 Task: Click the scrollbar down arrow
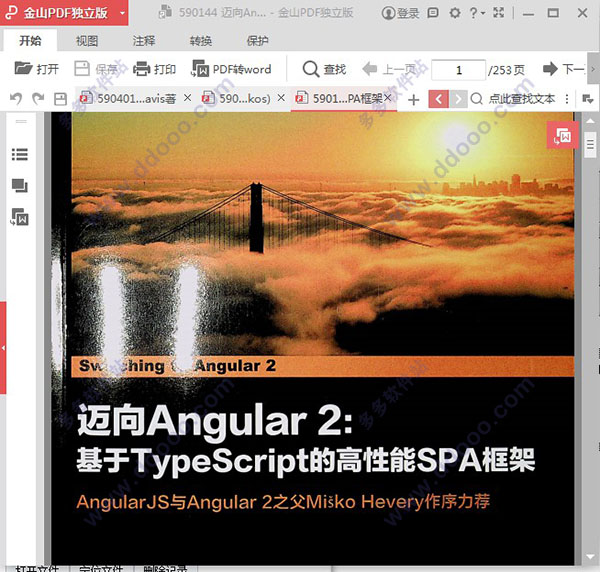point(590,557)
